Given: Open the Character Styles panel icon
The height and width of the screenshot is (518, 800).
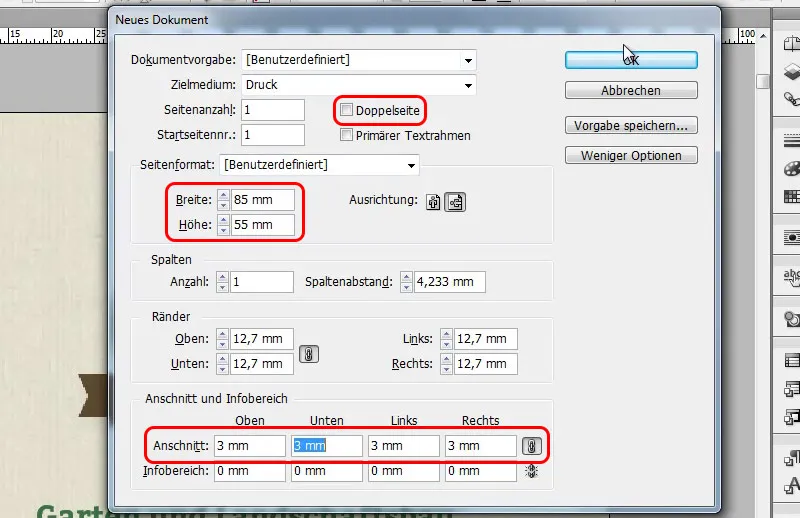Looking at the screenshot, I should point(791,485).
